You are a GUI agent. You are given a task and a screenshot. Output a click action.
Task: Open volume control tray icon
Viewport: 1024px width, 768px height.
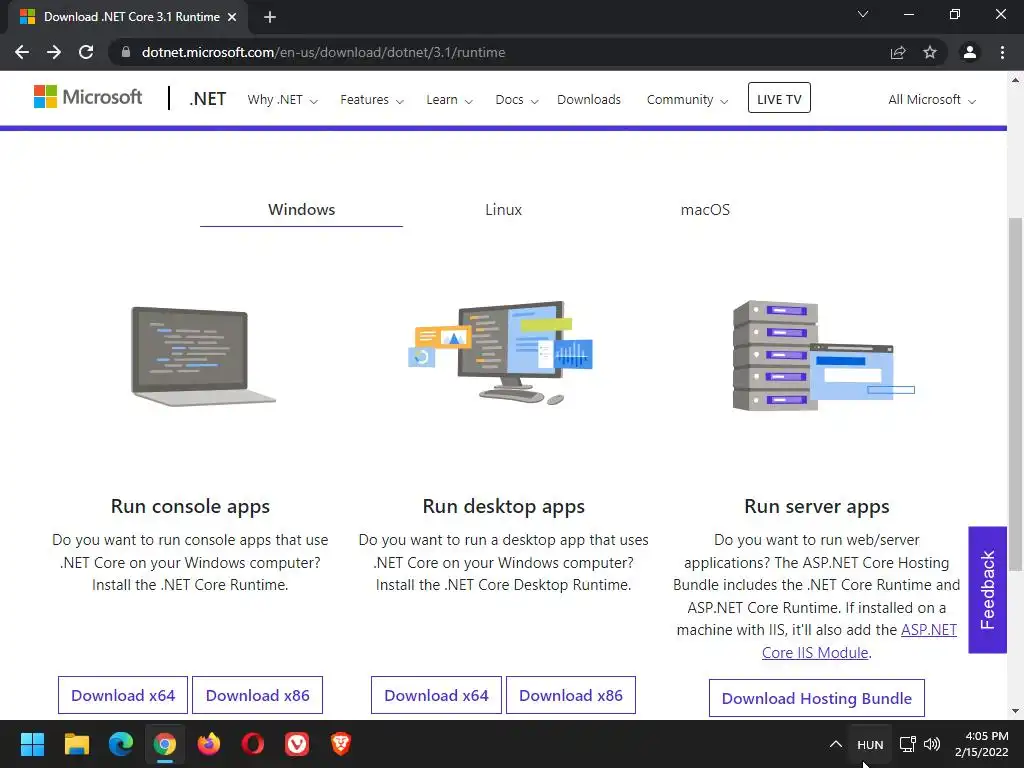932,744
